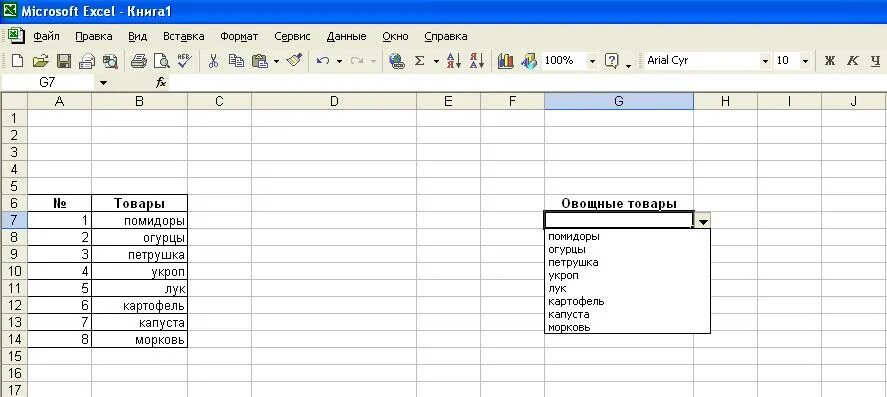The width and height of the screenshot is (887, 397).
Task: Choose картофель from dropdown list
Action: tap(627, 301)
